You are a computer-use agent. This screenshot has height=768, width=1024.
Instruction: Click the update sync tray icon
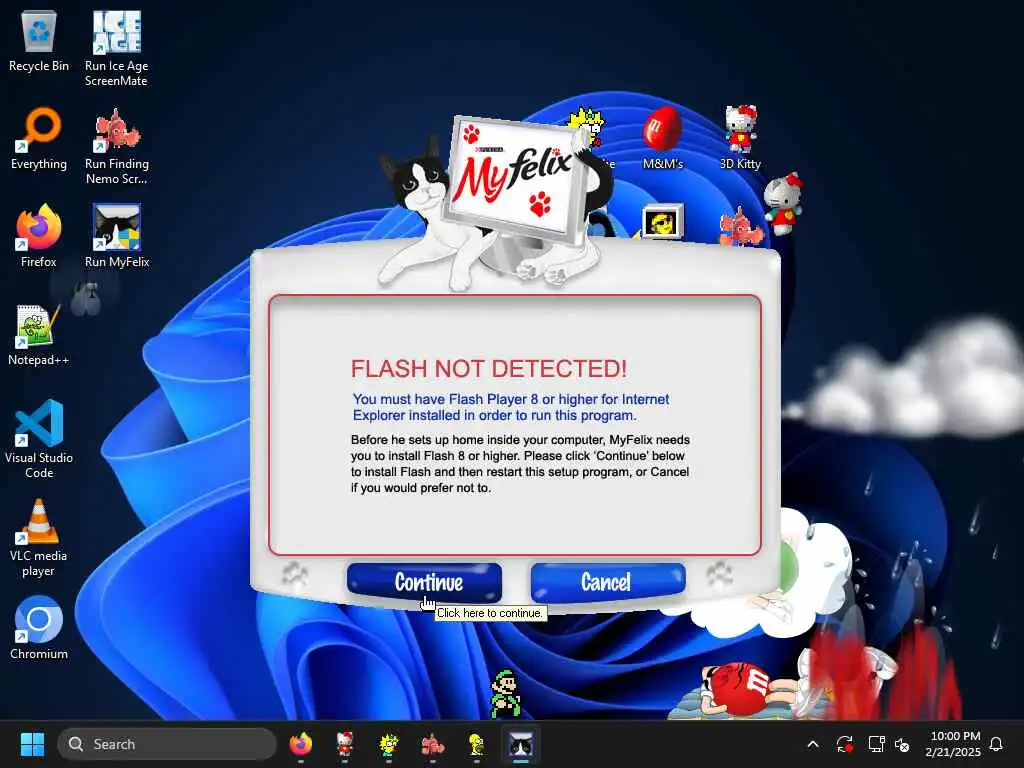click(x=844, y=744)
